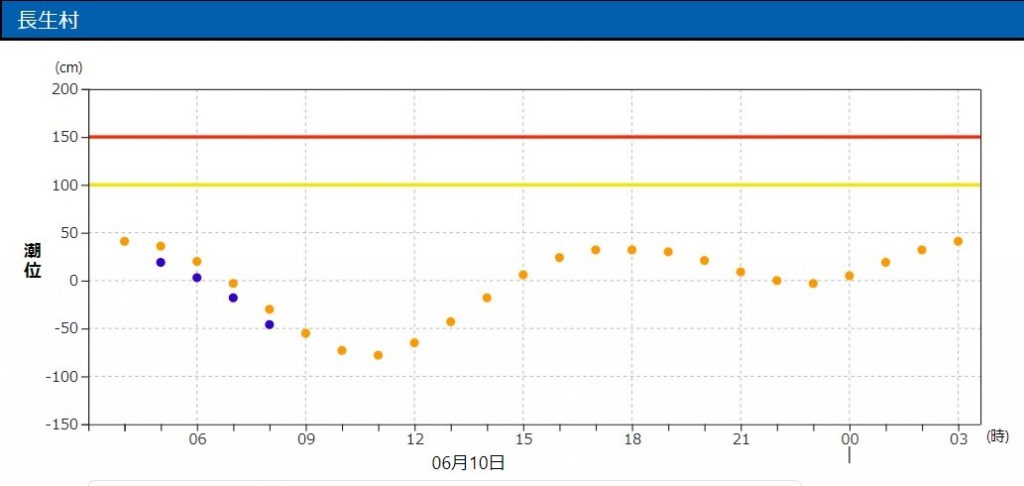This screenshot has width=1024, height=486.
Task: Click the 長生村 header title
Action: [48, 20]
